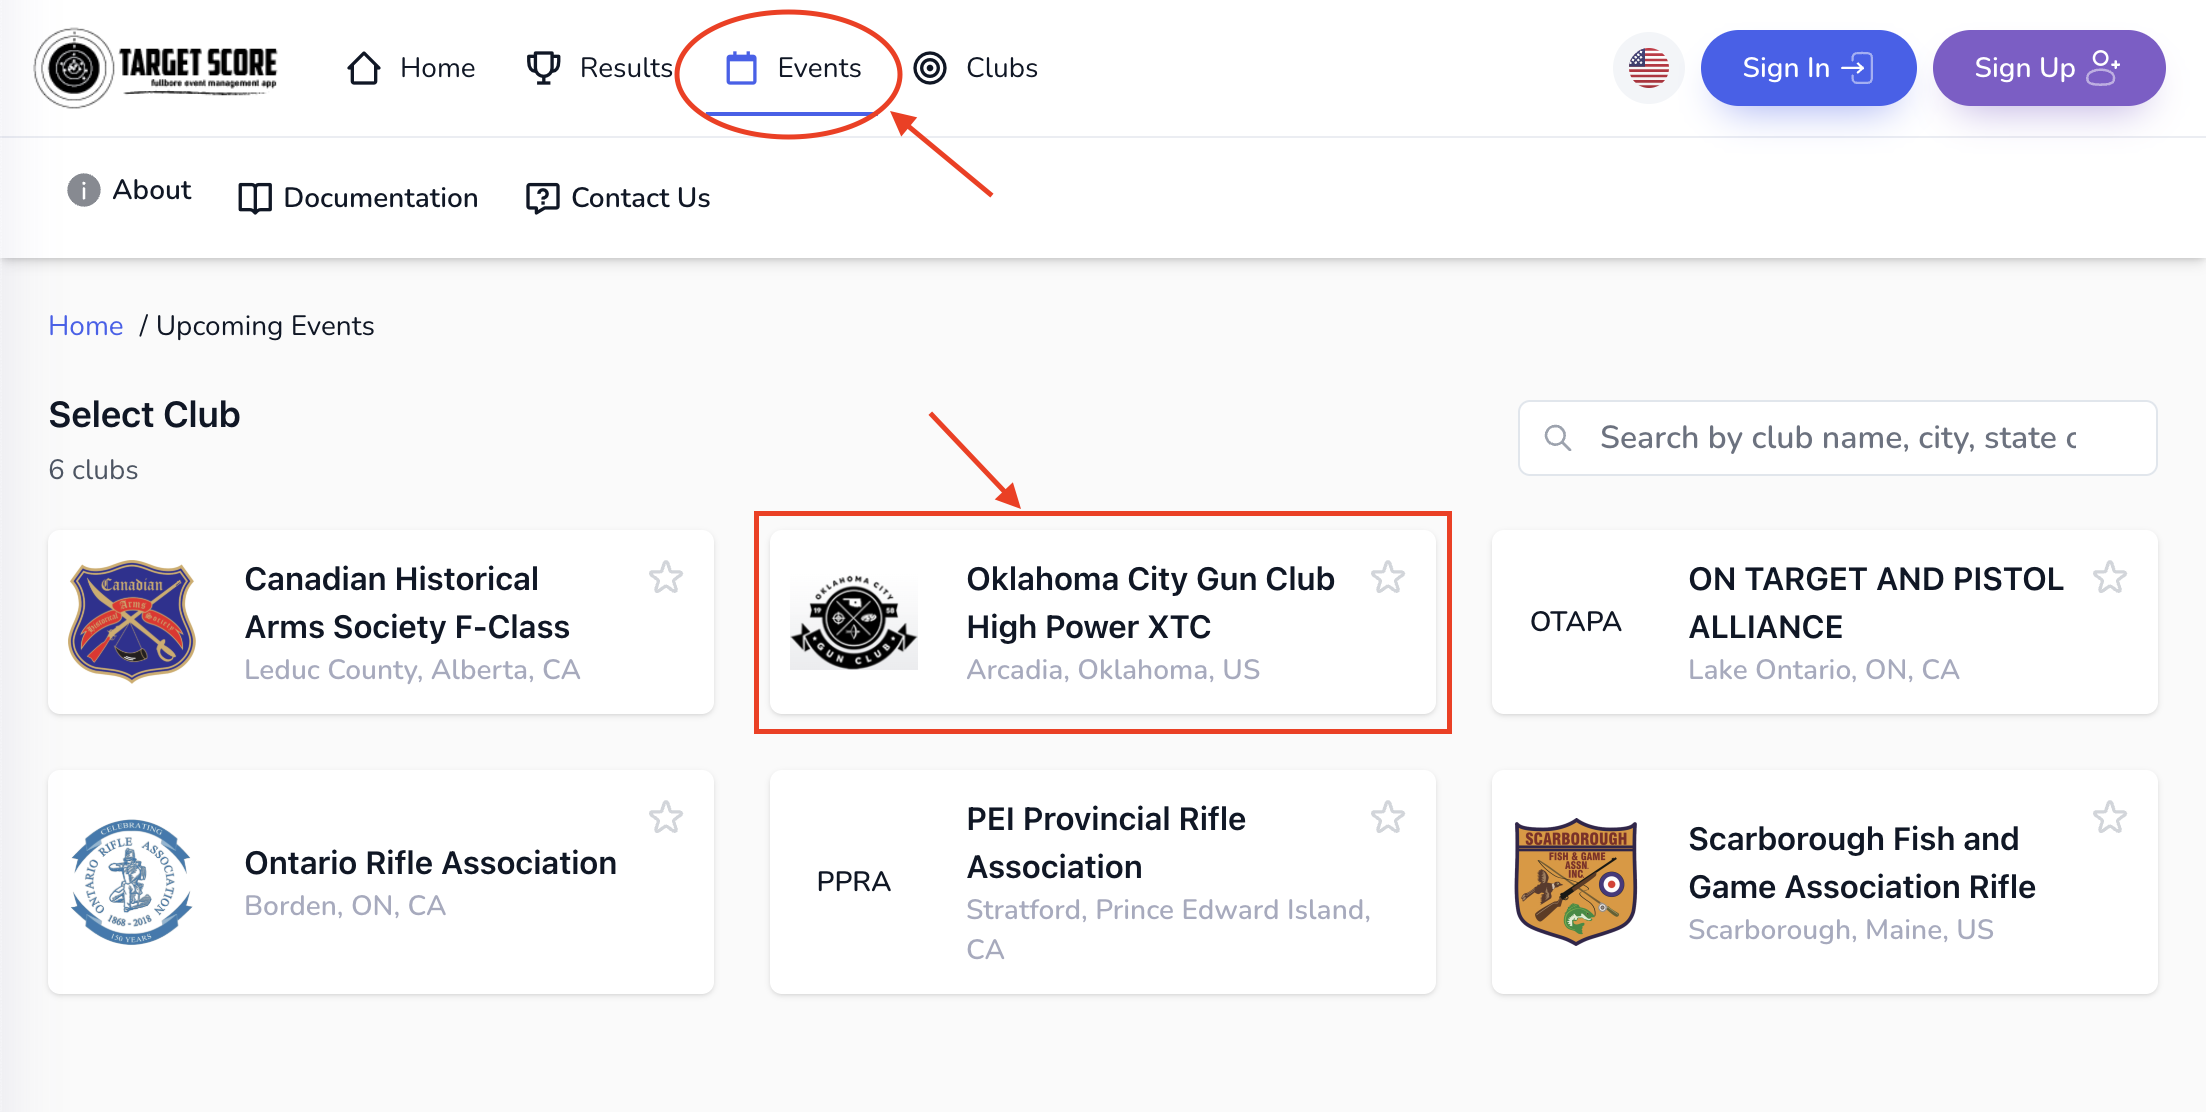2206x1112 pixels.
Task: Click the About info icon
Action: [x=83, y=190]
